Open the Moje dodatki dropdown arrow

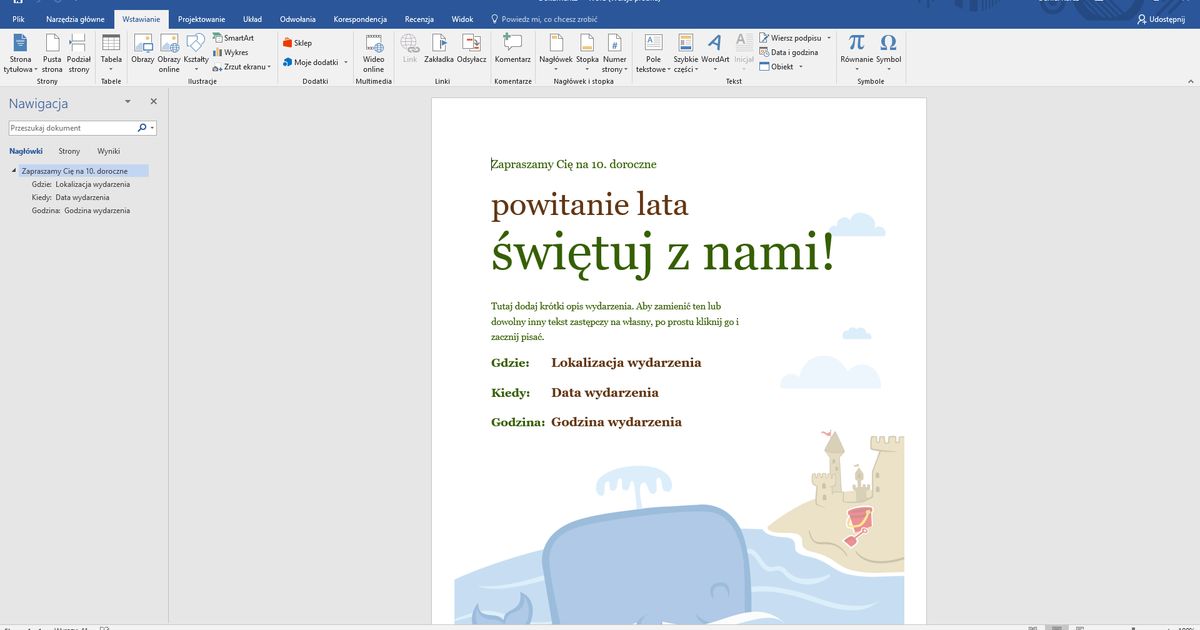pos(344,62)
